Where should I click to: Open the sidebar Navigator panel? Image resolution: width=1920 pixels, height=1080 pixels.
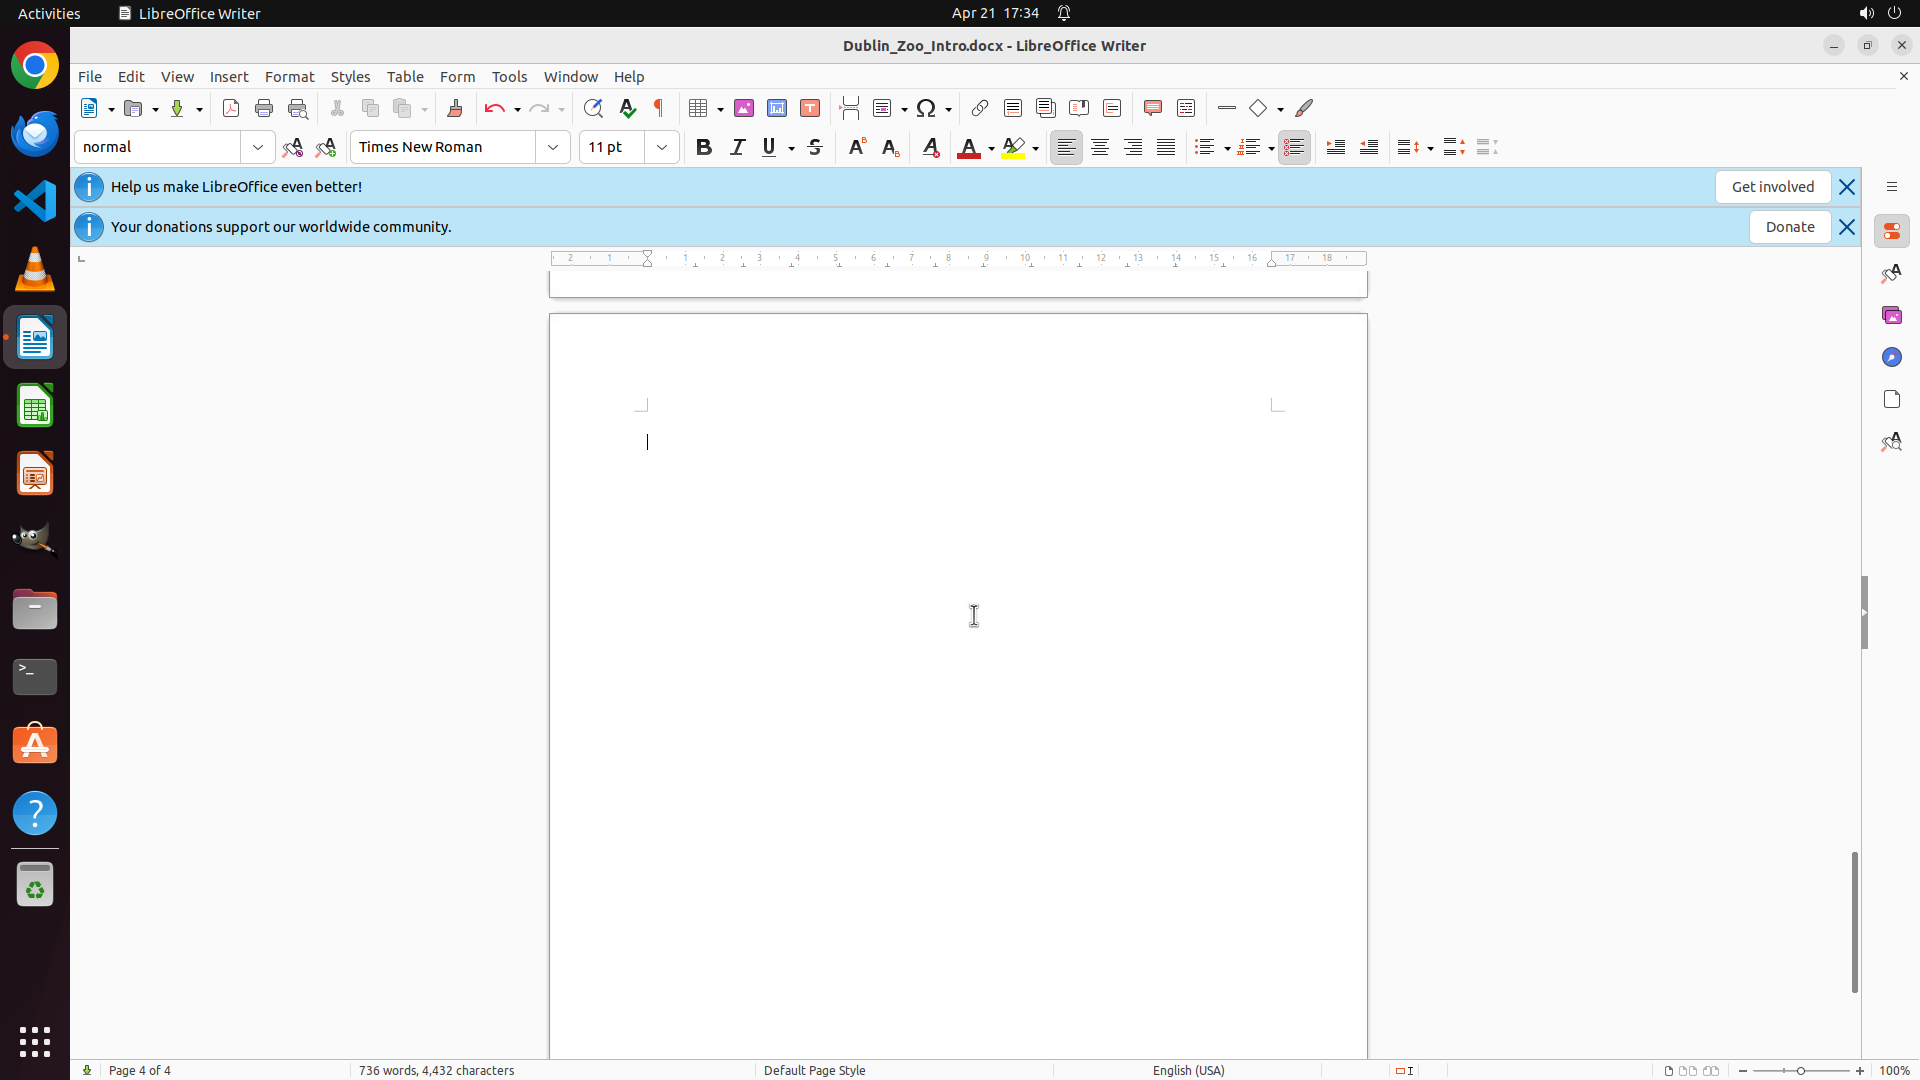tap(1891, 357)
